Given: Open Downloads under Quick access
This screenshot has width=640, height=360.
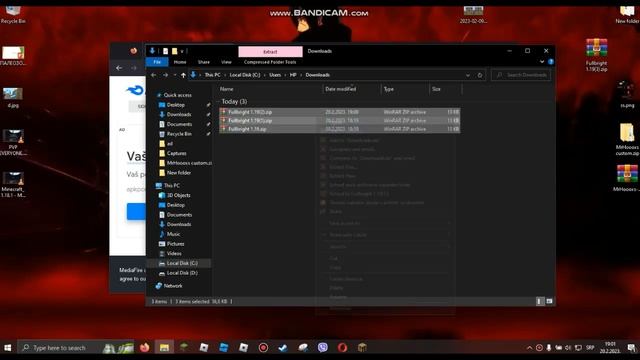Looking at the screenshot, I should [x=179, y=115].
